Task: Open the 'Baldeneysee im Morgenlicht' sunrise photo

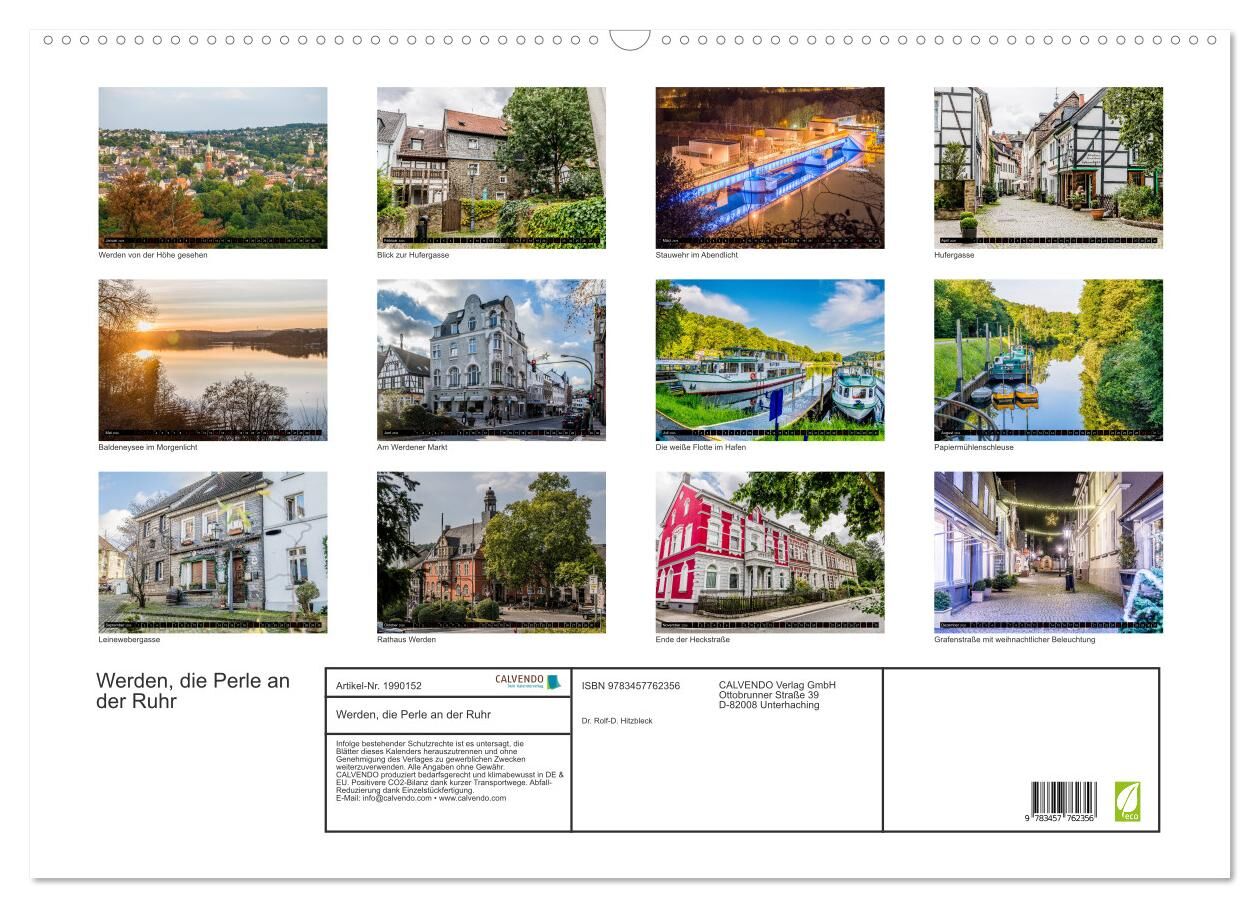Action: tap(212, 359)
